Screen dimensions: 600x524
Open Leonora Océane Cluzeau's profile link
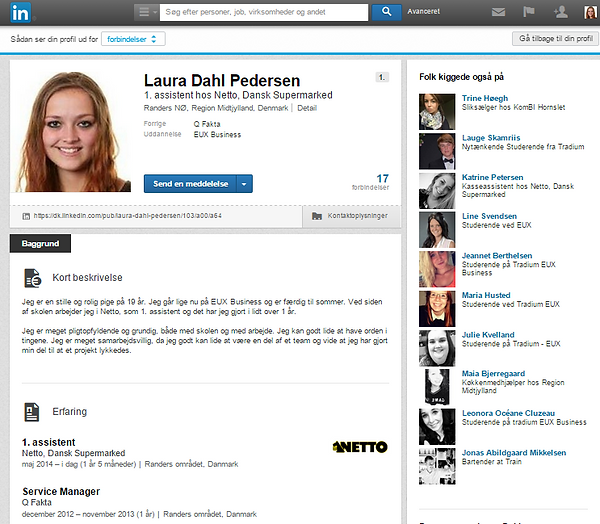click(x=508, y=413)
